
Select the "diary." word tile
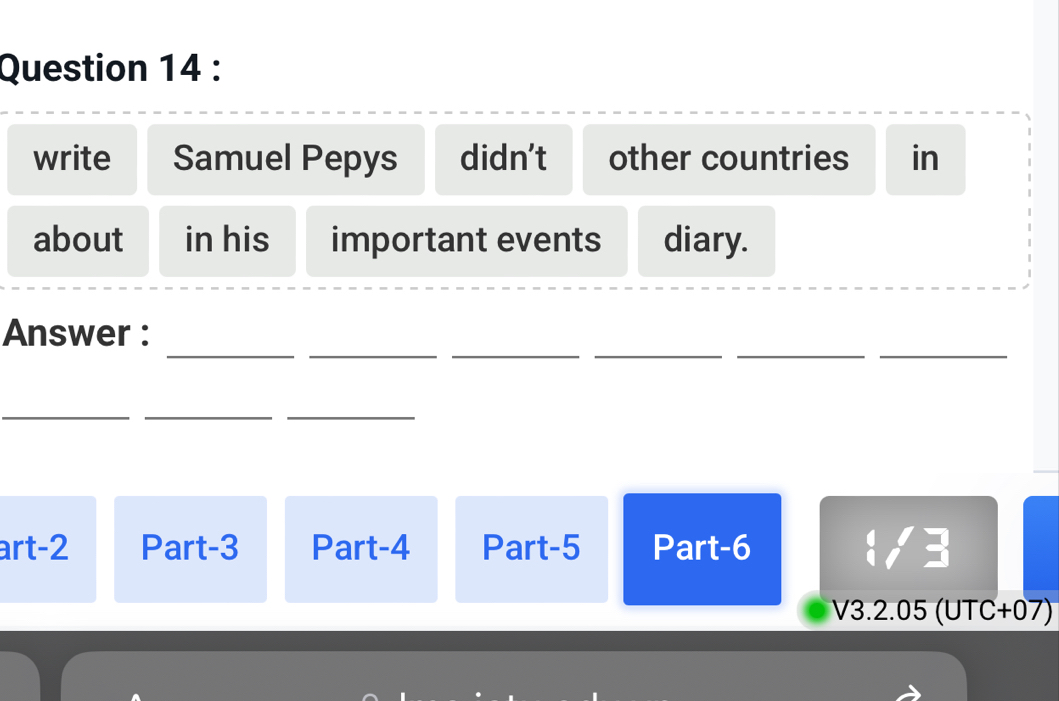coord(706,241)
